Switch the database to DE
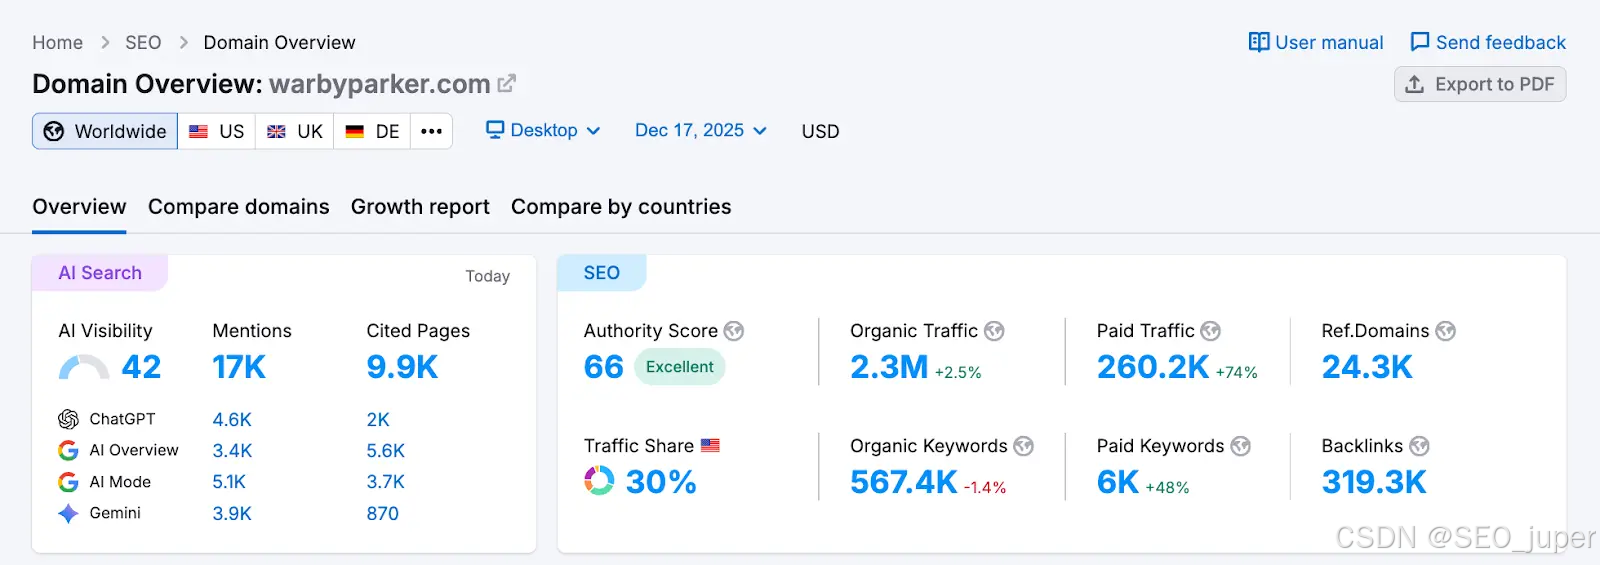This screenshot has width=1600, height=565. 372,131
